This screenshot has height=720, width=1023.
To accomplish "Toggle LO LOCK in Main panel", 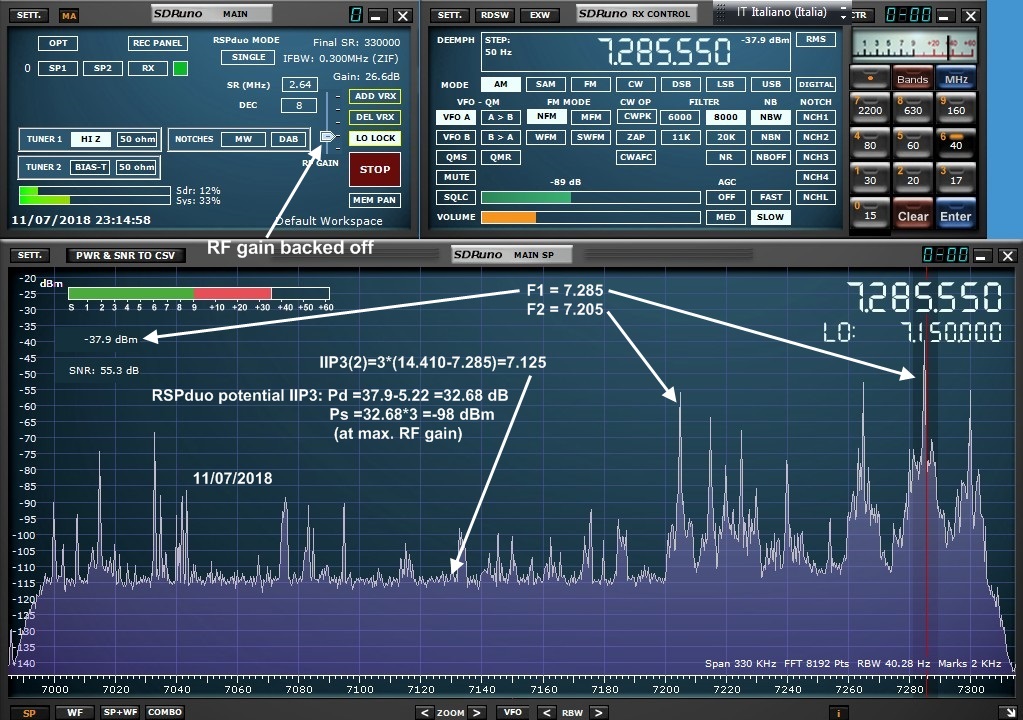I will point(374,138).
